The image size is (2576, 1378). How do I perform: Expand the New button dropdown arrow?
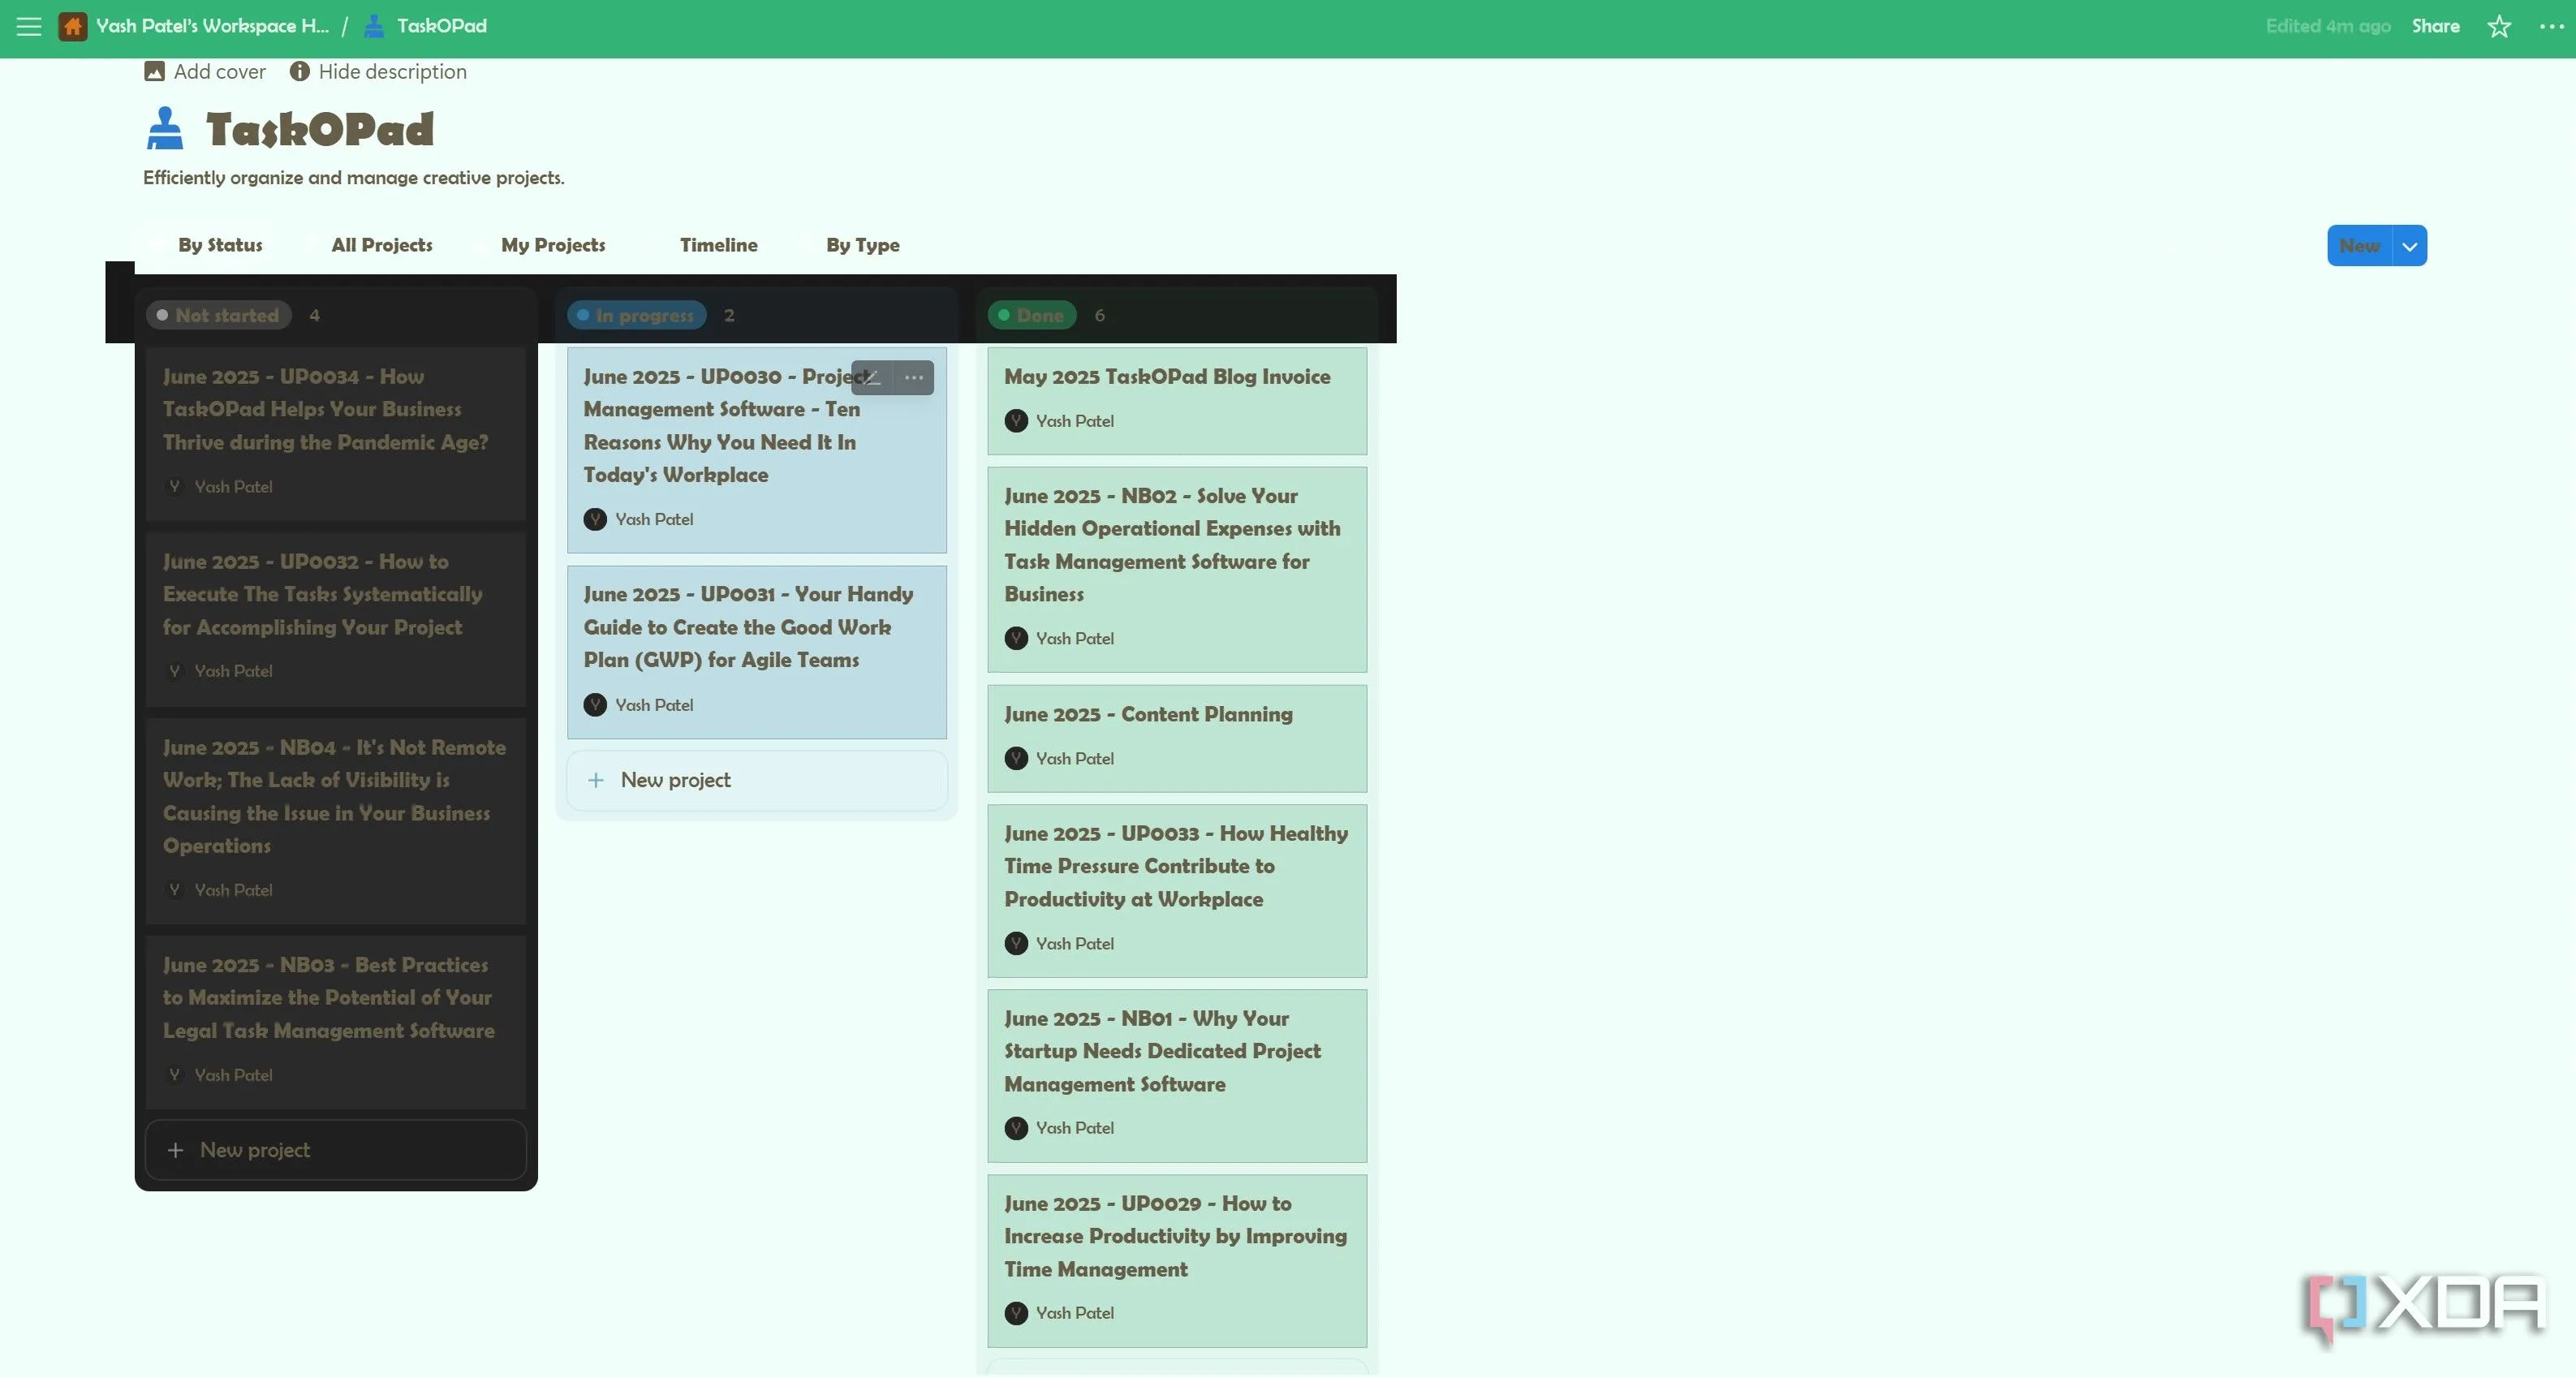click(2410, 246)
